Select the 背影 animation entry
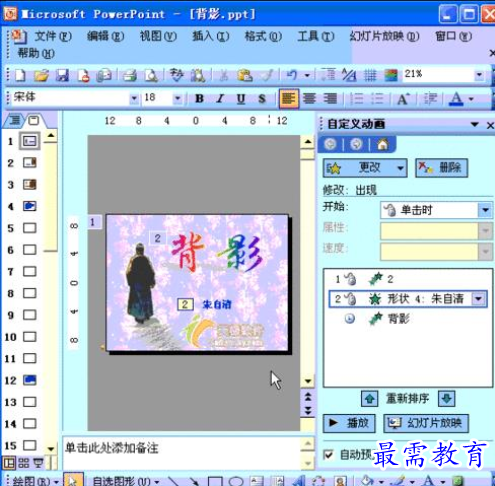Image resolution: width=495 pixels, height=486 pixels. pyautogui.click(x=408, y=319)
